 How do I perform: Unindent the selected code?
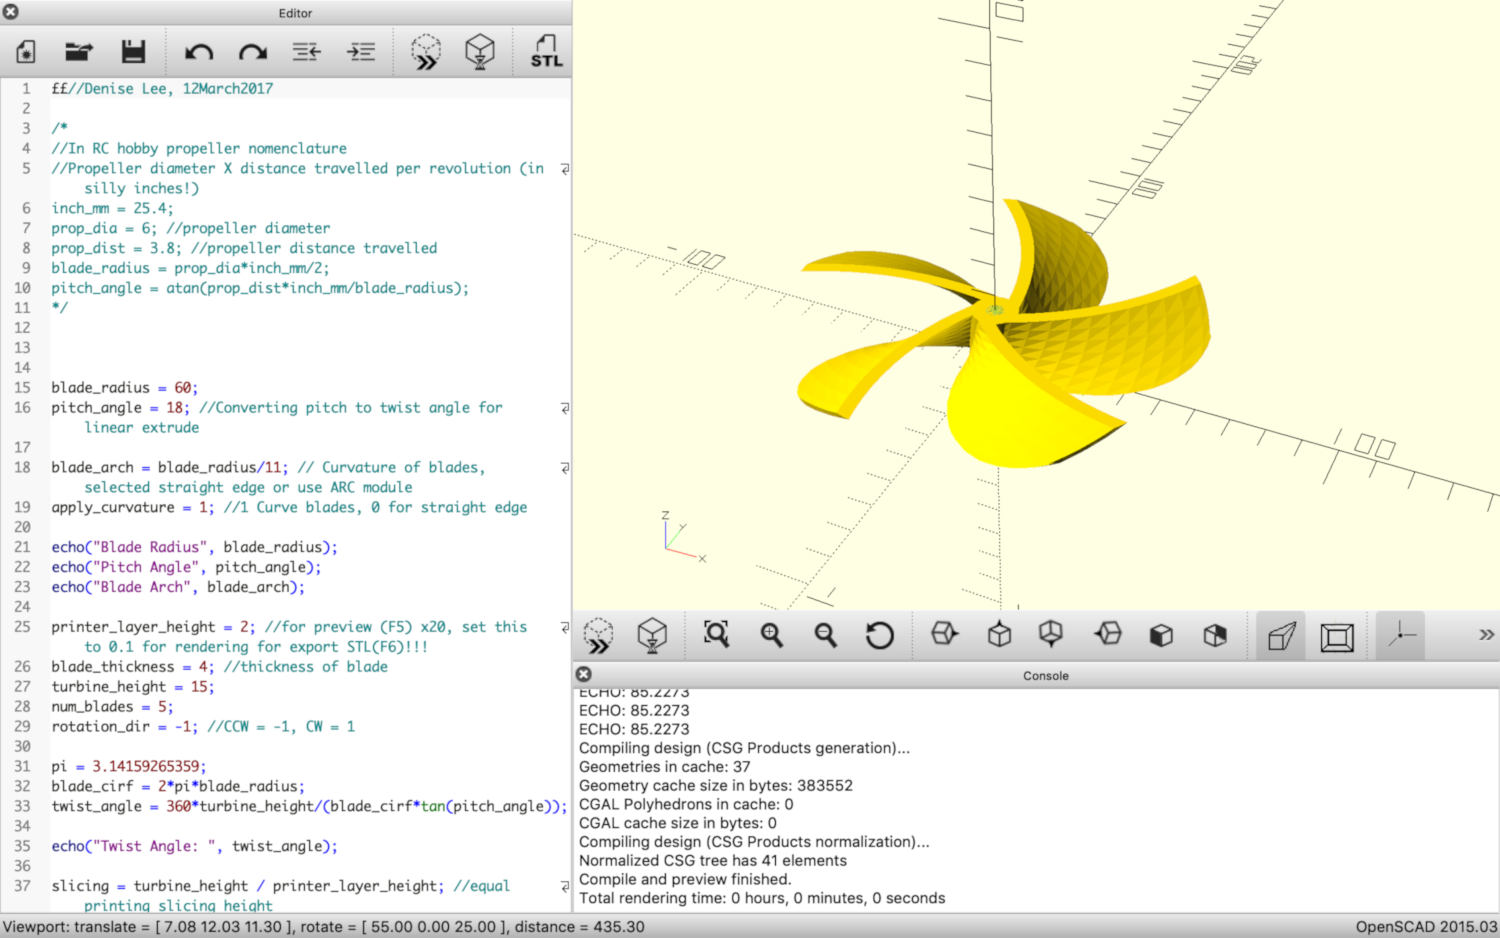click(307, 52)
